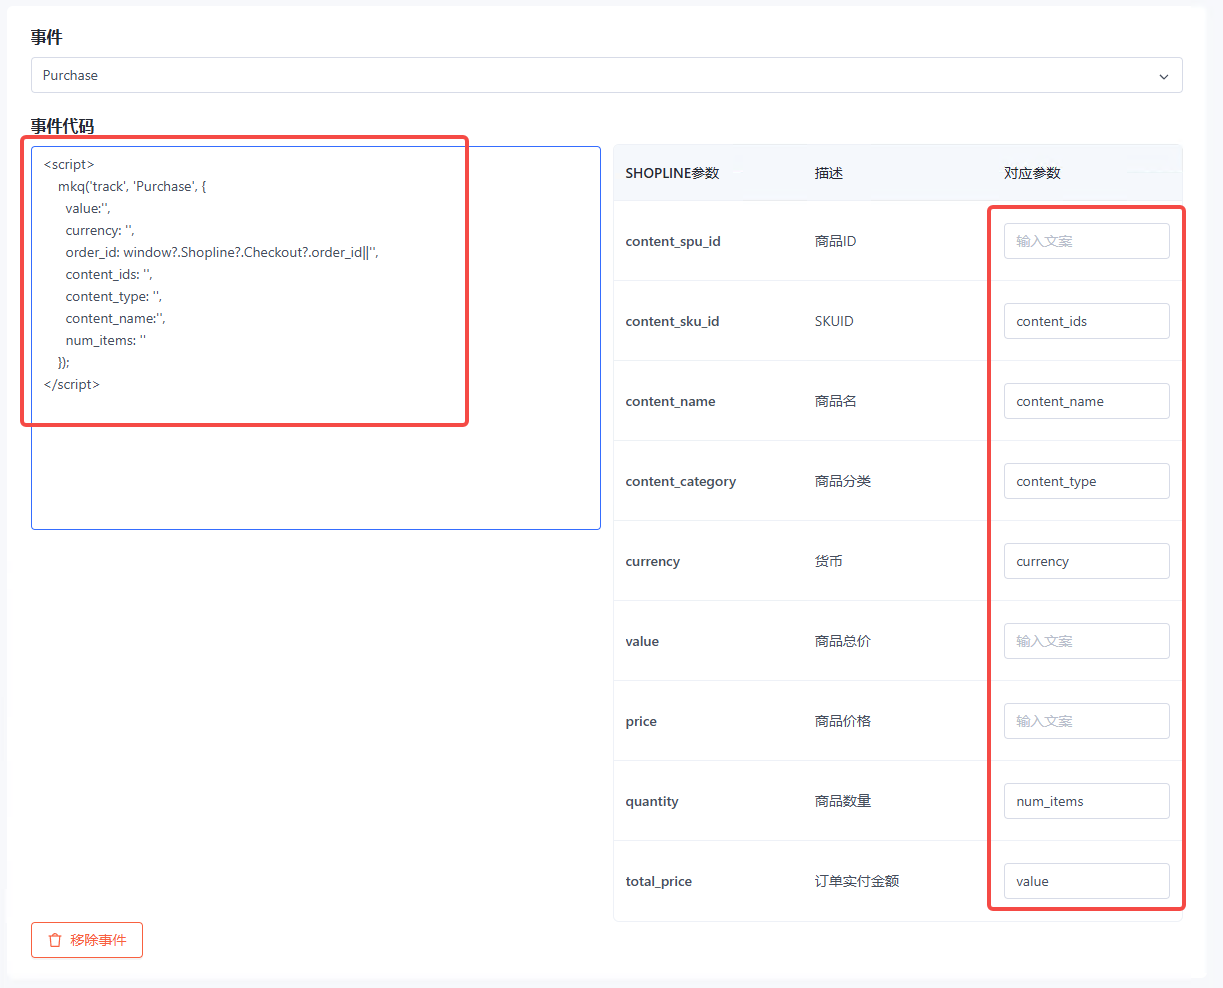Click the content_ids field for content_sku_id
Screen dimensions: 1223x988
(1086, 321)
